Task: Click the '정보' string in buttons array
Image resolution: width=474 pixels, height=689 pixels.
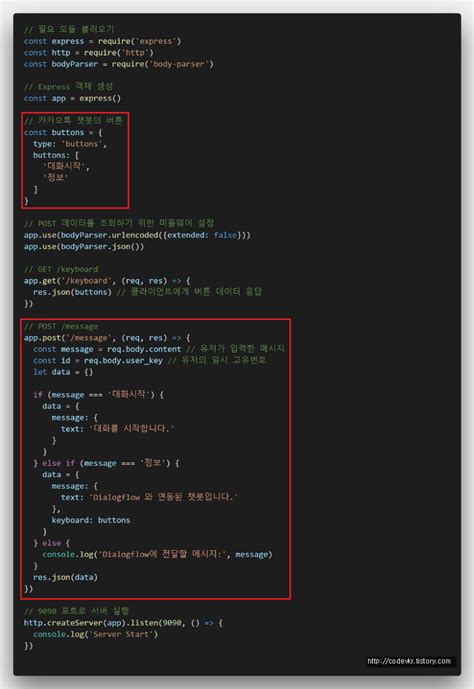Action: 55,178
